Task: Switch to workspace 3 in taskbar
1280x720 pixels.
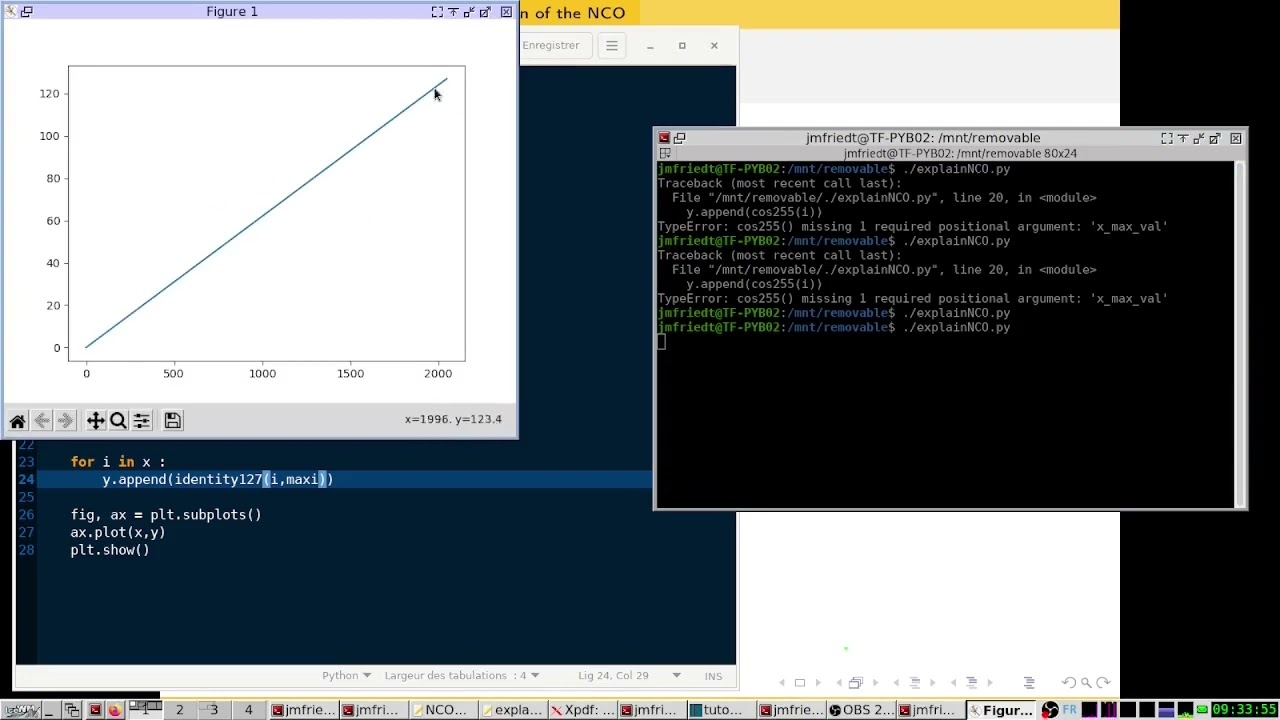Action: 213,710
